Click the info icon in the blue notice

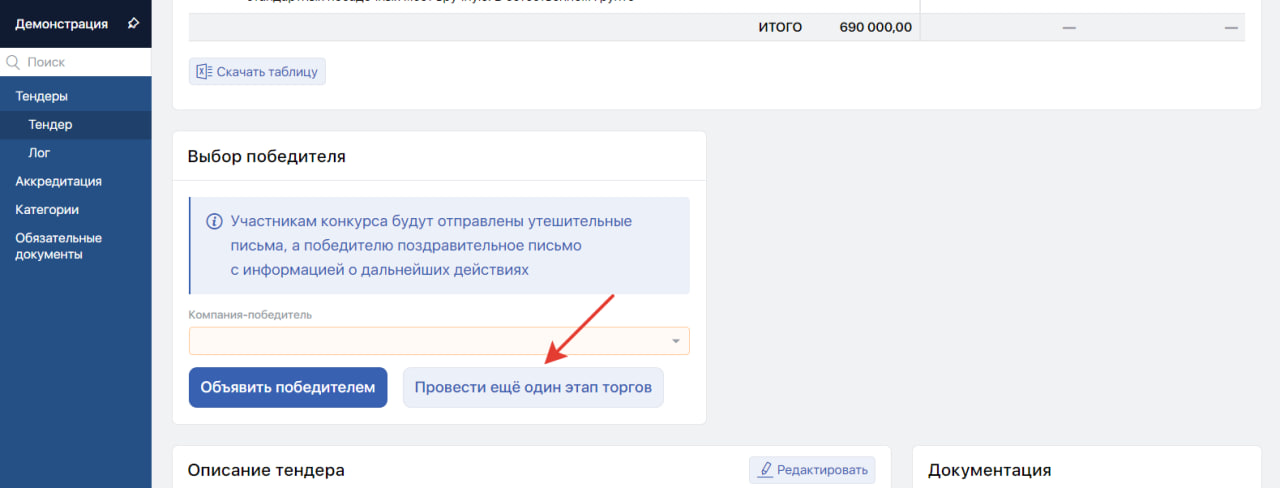coord(214,221)
